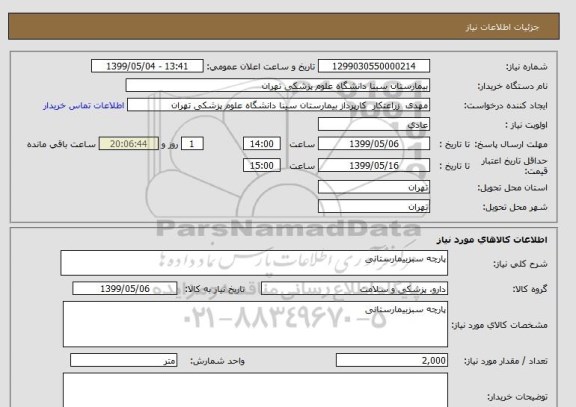Select the اولویت نیاز field showing عادی
Image resolution: width=576 pixels, height=407 pixels.
click(x=374, y=124)
